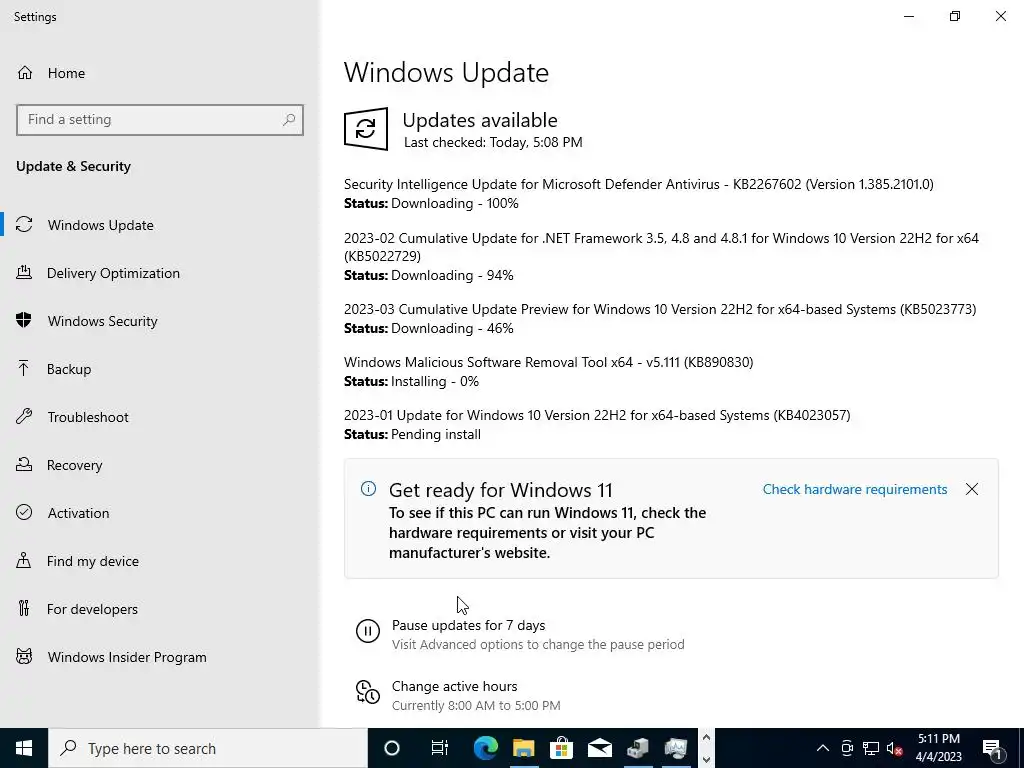1024x768 pixels.
Task: Click the Troubleshoot wrench icon
Action: (24, 416)
